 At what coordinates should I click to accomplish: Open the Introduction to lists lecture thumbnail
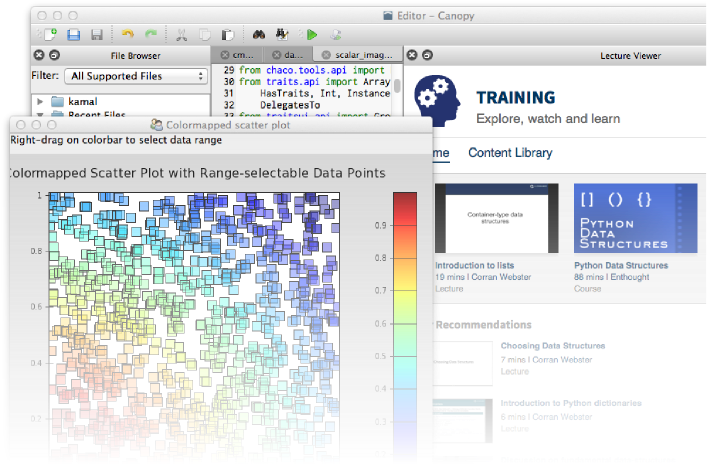tap(496, 218)
